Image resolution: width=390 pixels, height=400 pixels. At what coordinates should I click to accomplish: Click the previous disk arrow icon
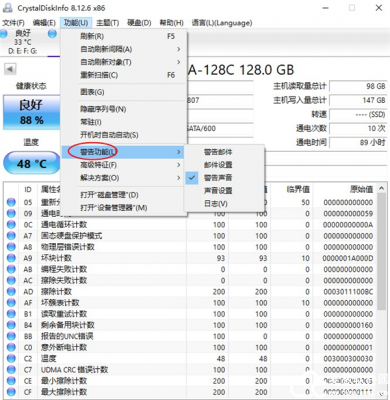pyautogui.click(x=10, y=69)
